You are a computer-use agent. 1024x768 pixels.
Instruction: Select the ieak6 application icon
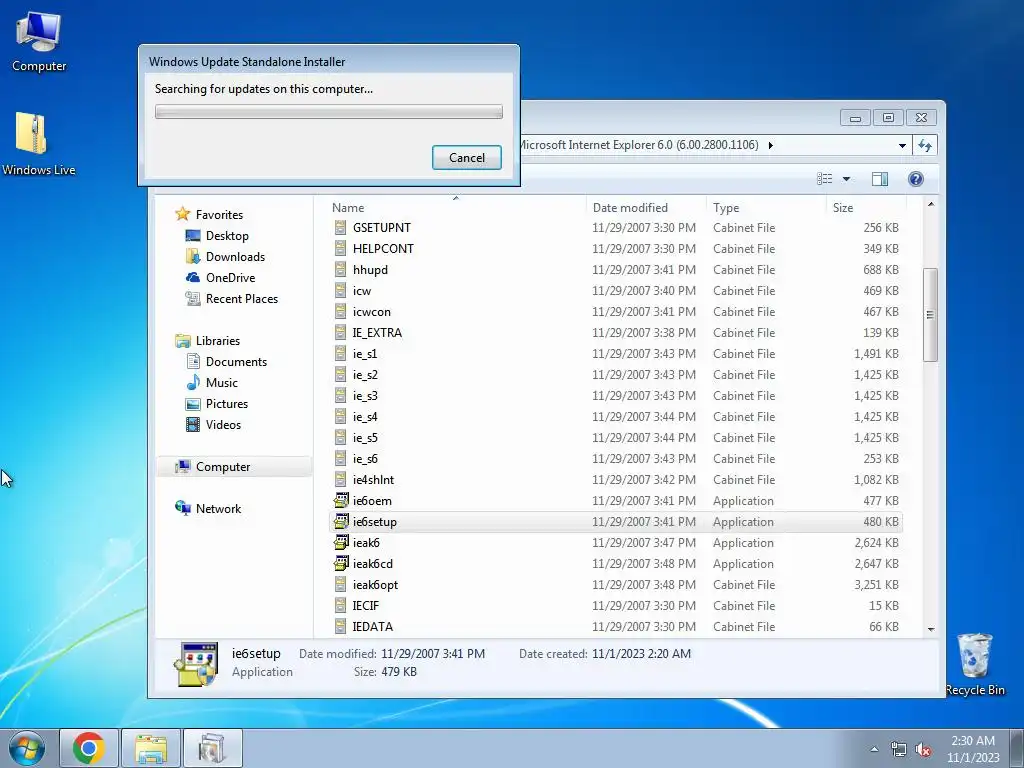(x=341, y=542)
